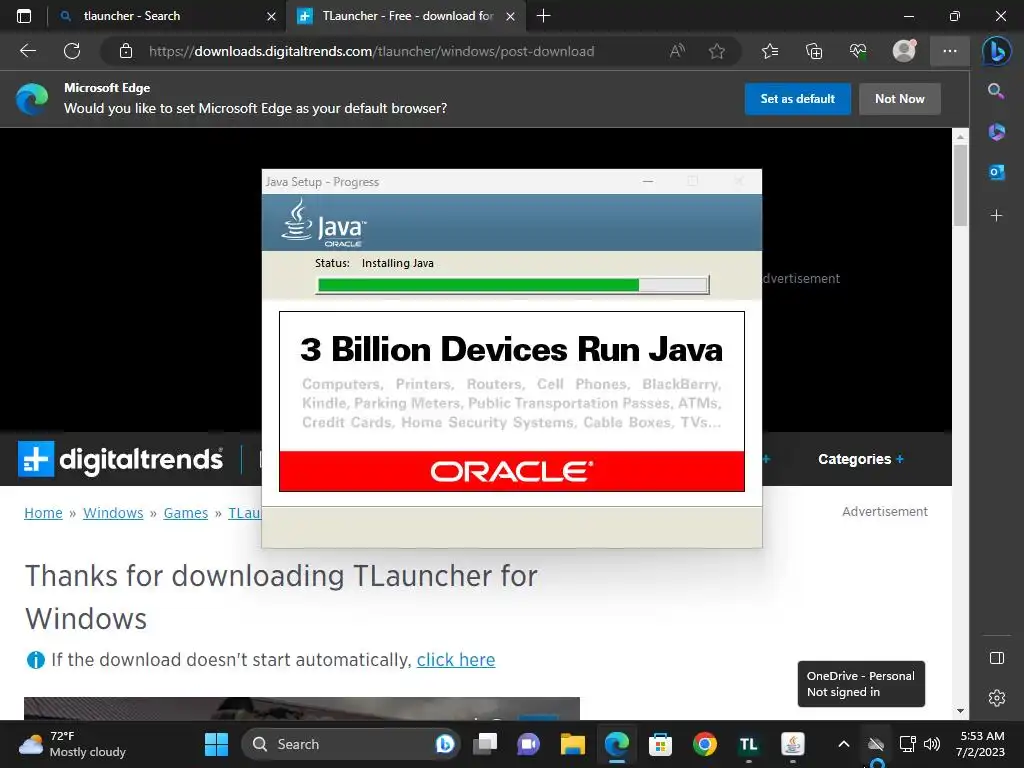Image resolution: width=1024 pixels, height=768 pixels.
Task: Click the Oracle banner in Java Setup
Action: coord(511,471)
